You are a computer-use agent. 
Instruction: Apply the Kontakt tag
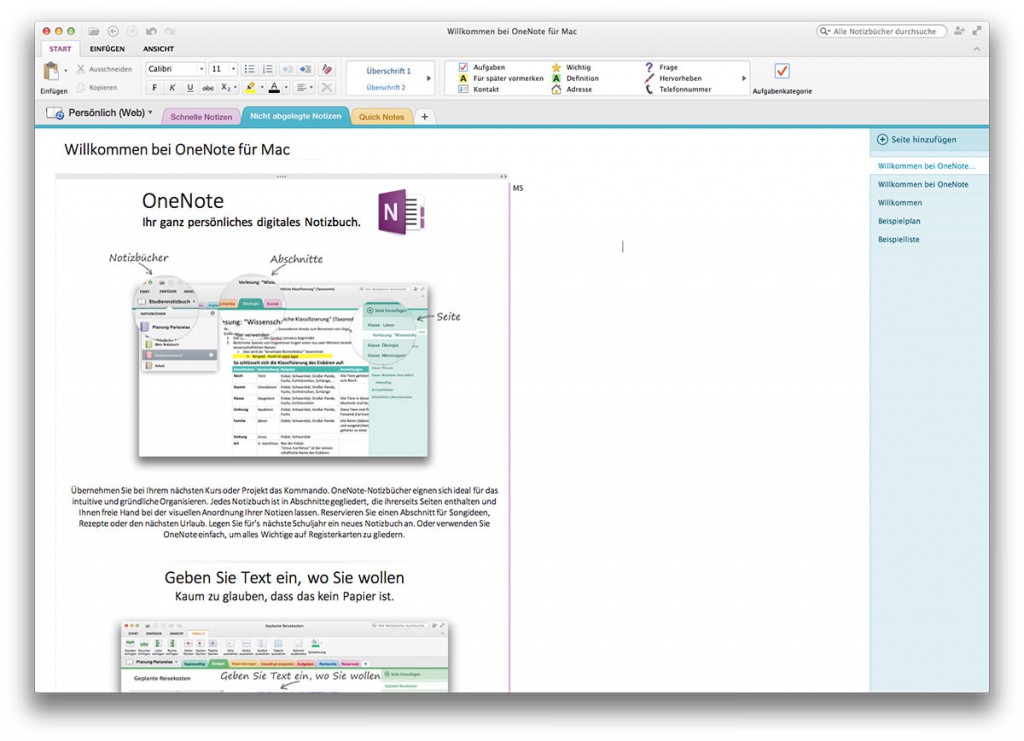click(462, 89)
